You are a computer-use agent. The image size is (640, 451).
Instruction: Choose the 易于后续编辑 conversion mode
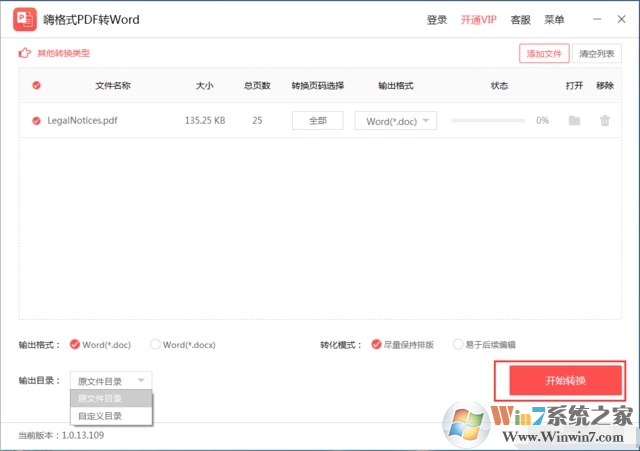point(458,344)
